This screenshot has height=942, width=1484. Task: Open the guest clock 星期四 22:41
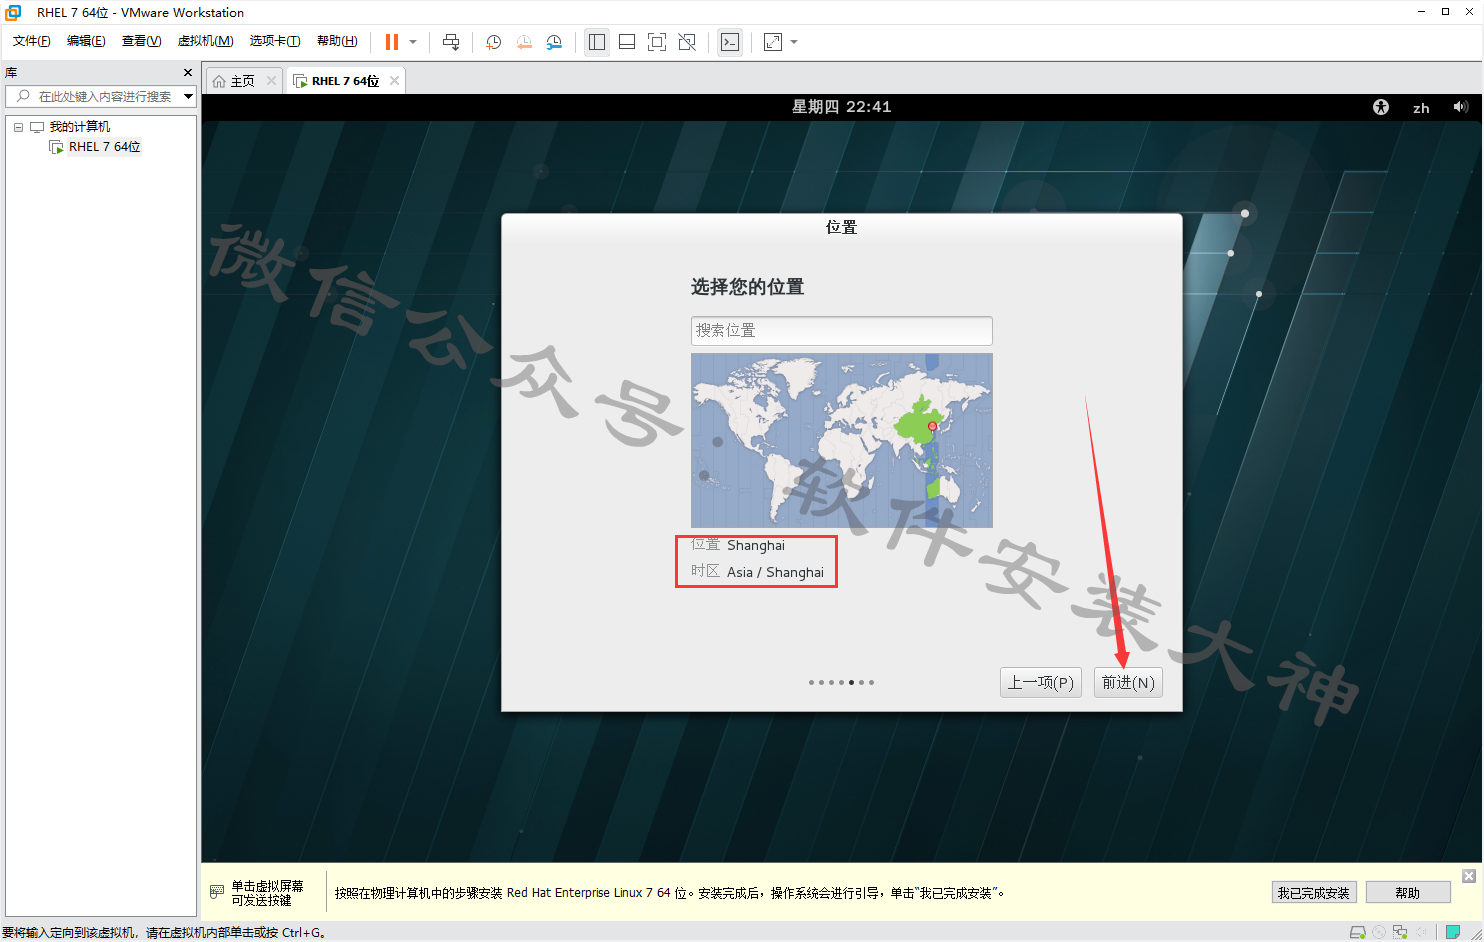click(x=841, y=107)
